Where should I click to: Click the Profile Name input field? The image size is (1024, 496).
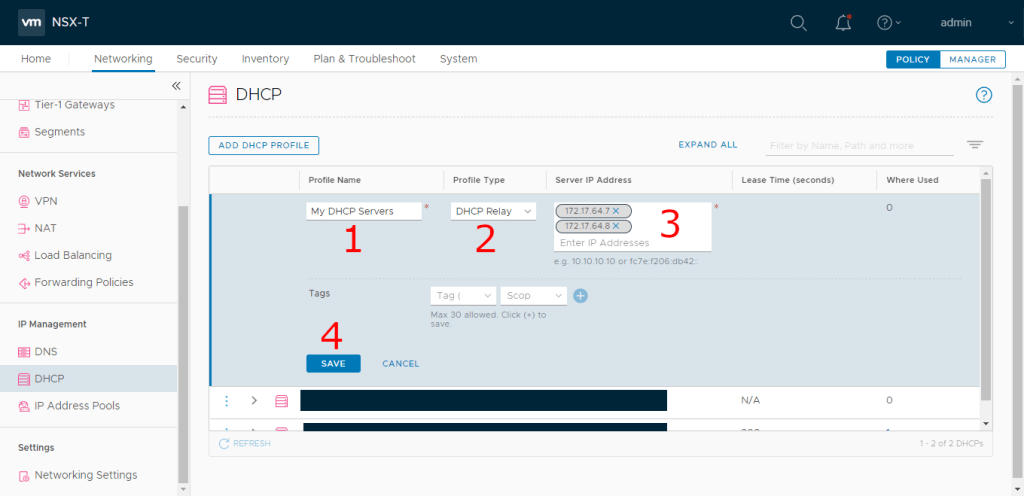point(364,211)
